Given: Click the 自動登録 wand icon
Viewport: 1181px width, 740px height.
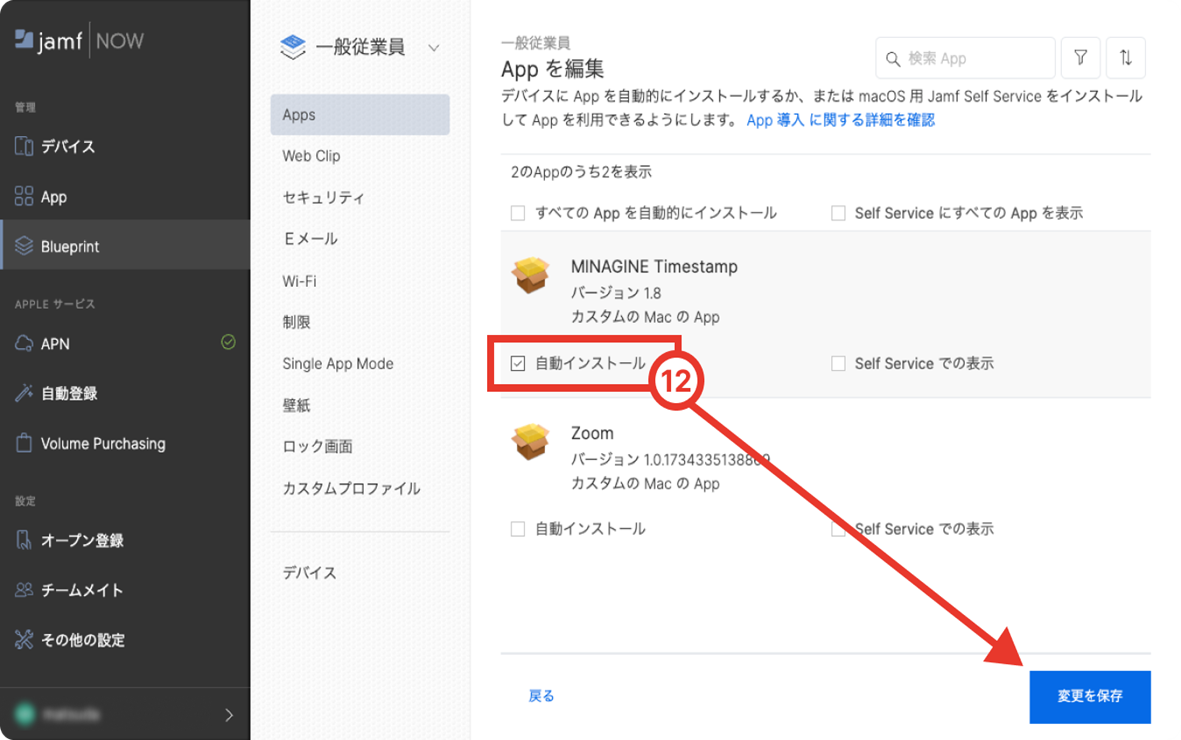Looking at the screenshot, I should [24, 393].
